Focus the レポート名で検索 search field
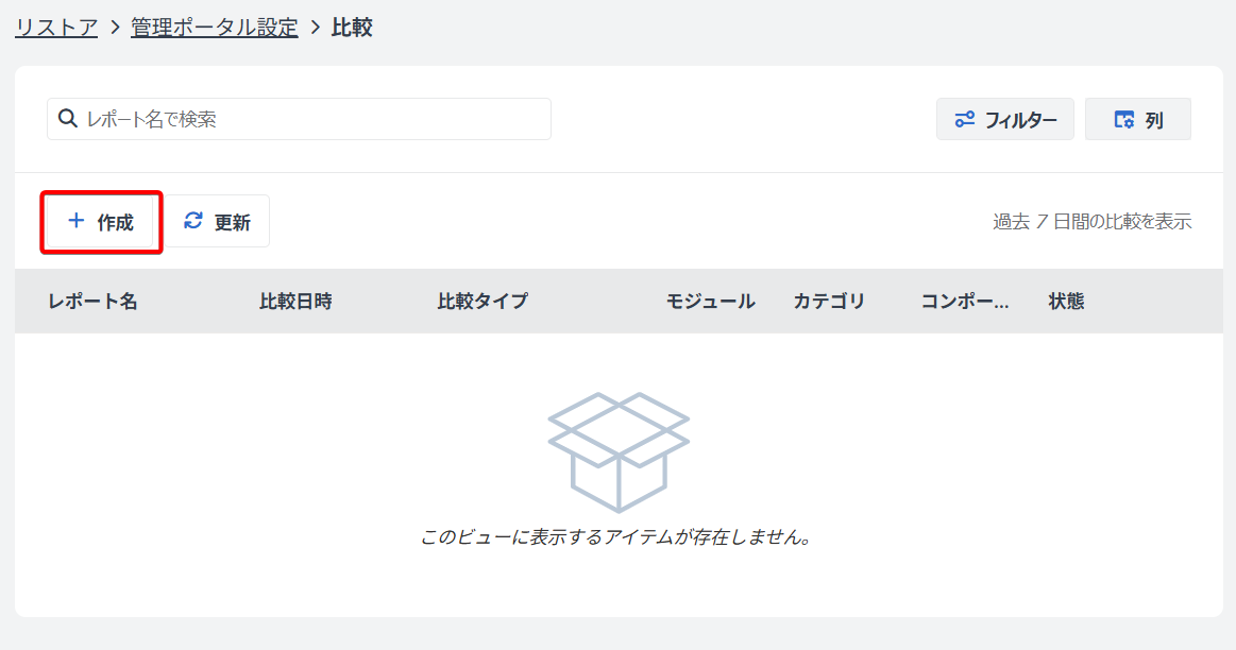The height and width of the screenshot is (650, 1236). 310,119
